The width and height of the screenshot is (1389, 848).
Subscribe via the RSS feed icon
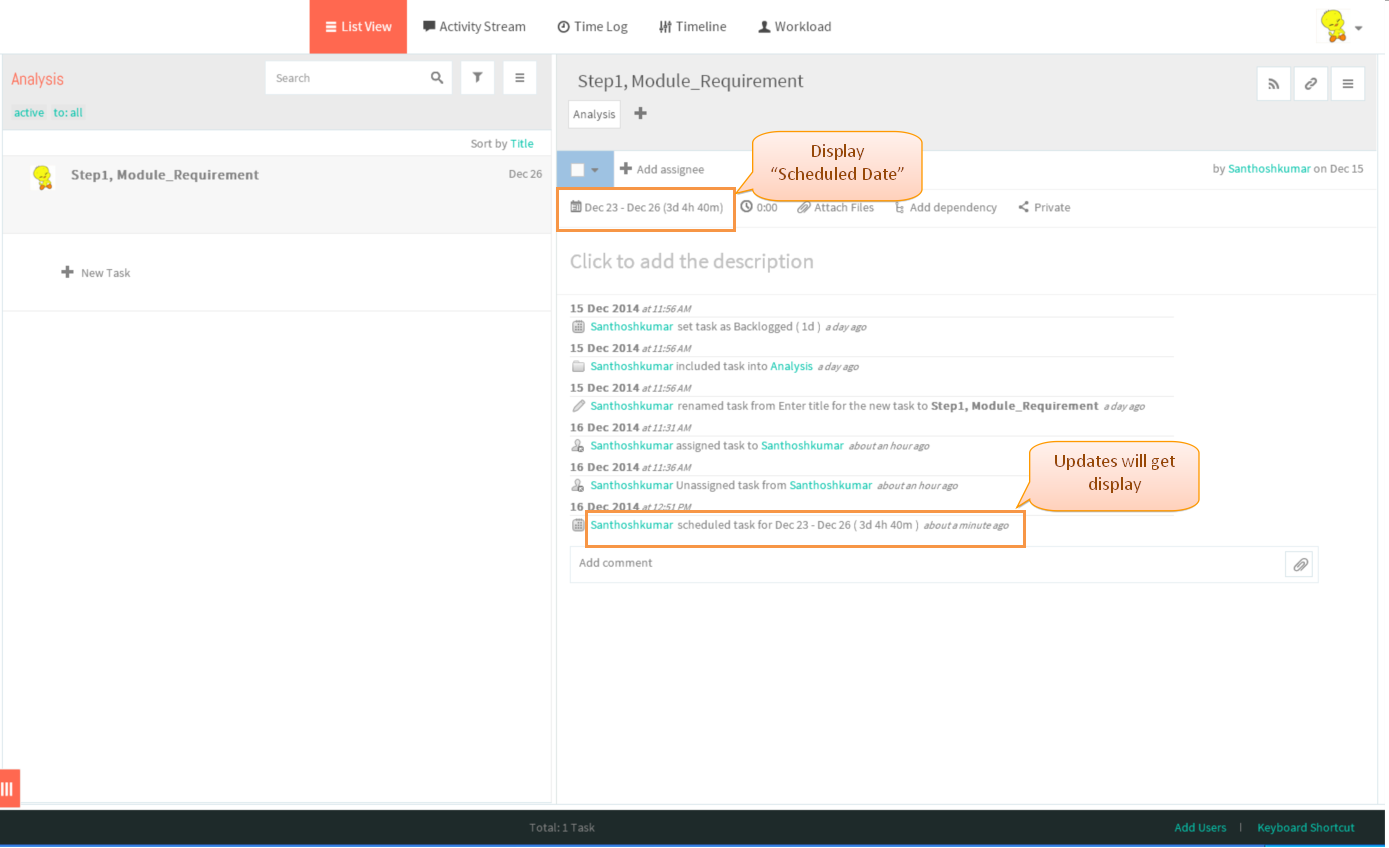click(x=1274, y=85)
